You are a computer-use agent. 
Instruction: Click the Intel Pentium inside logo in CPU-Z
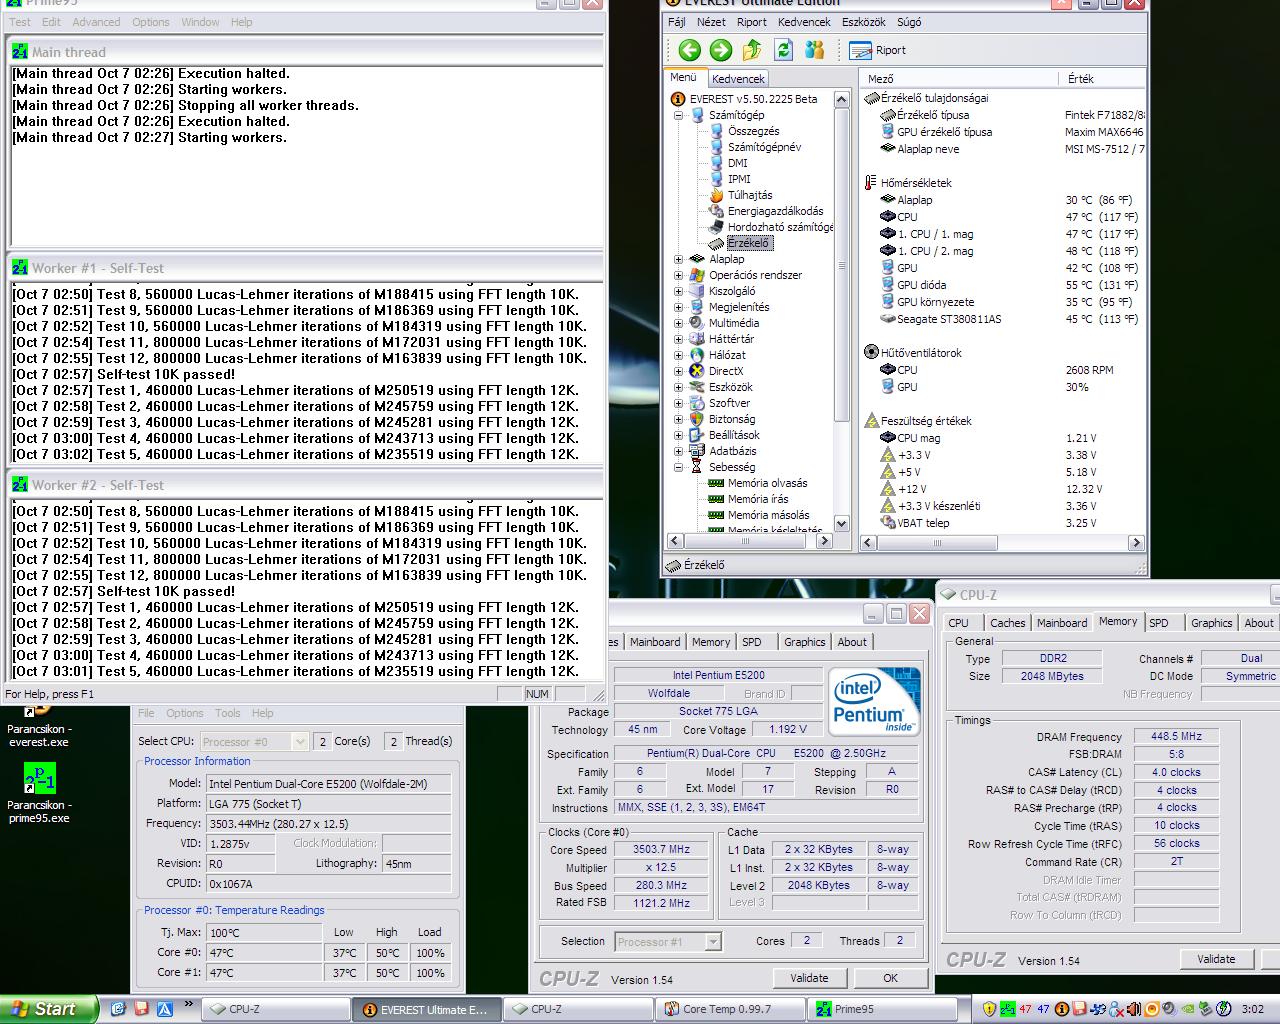pyautogui.click(x=875, y=702)
